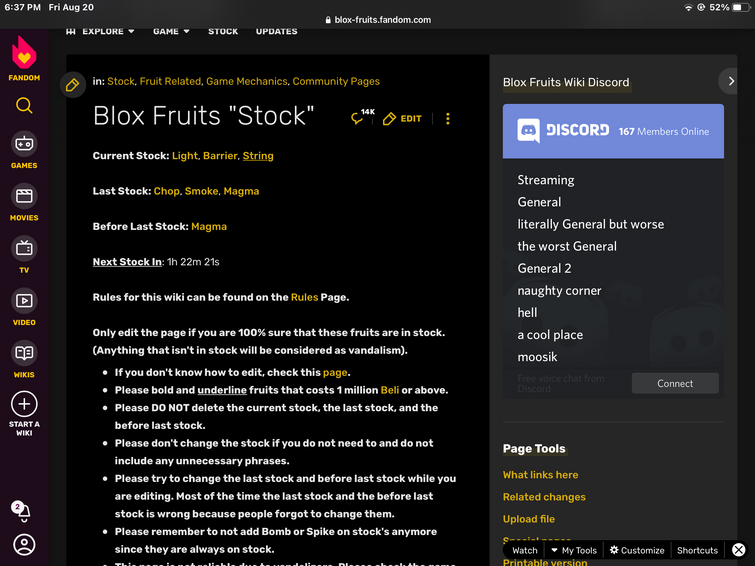Open the user profile avatar icon
This screenshot has height=566, width=755.
point(24,545)
